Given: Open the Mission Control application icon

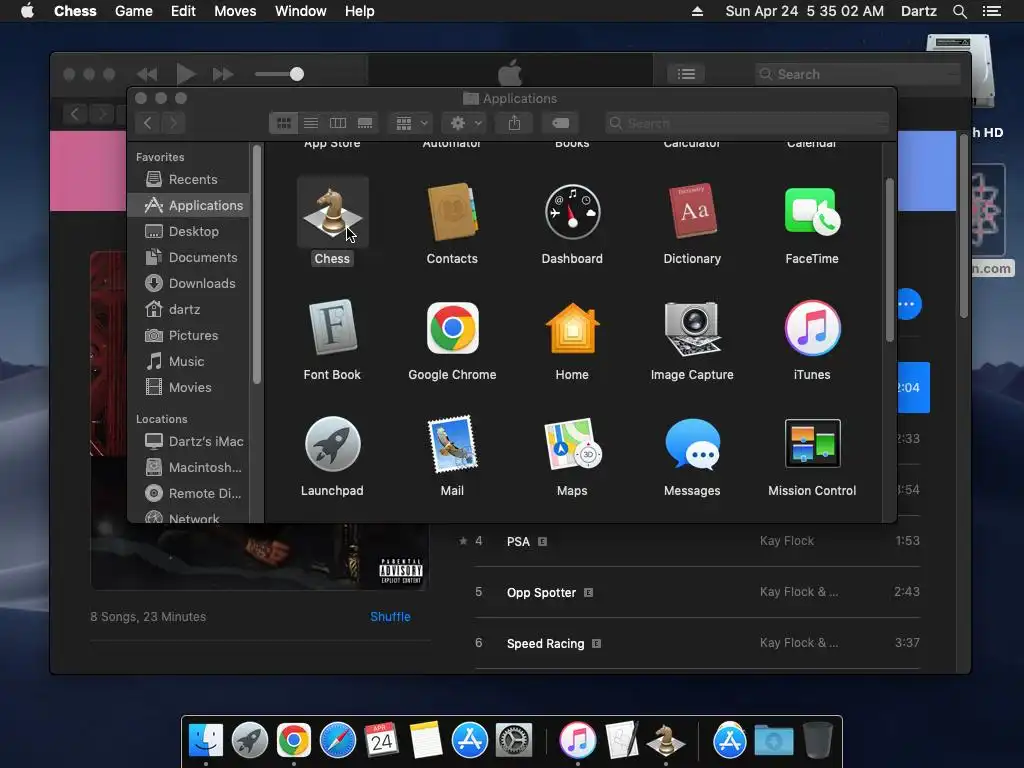Looking at the screenshot, I should point(812,444).
